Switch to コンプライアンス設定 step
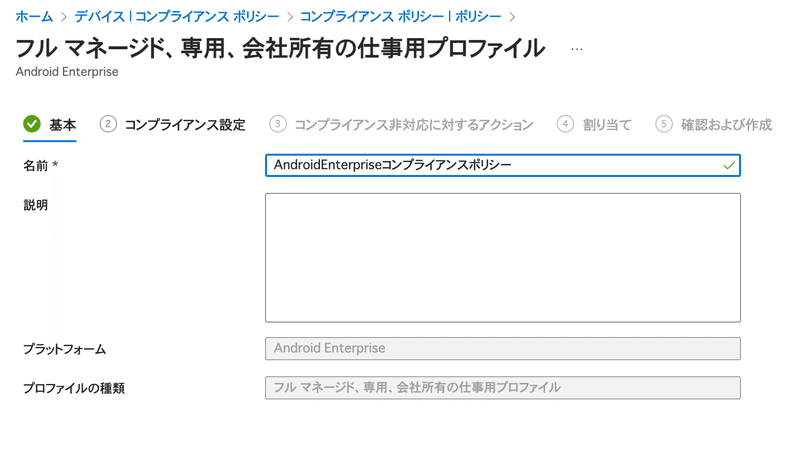Viewport: 800px width, 469px height. (x=172, y=125)
